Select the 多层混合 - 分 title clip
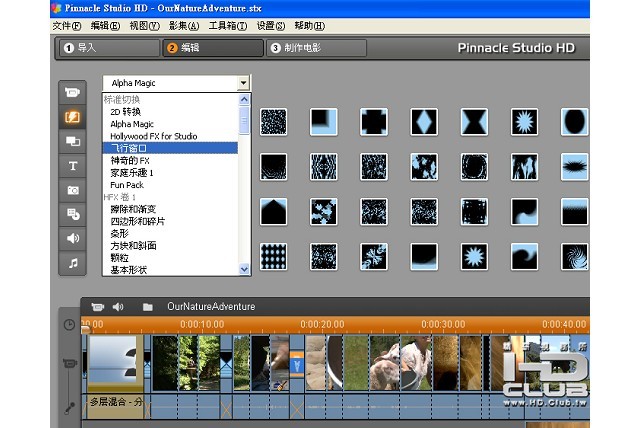 click(116, 406)
